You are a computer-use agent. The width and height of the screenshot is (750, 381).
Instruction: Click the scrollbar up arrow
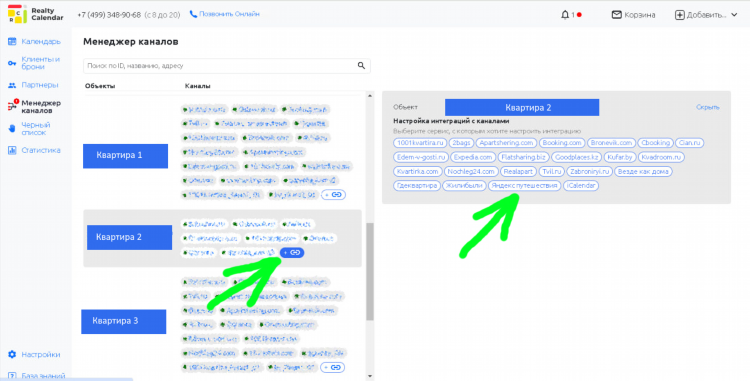[370, 96]
